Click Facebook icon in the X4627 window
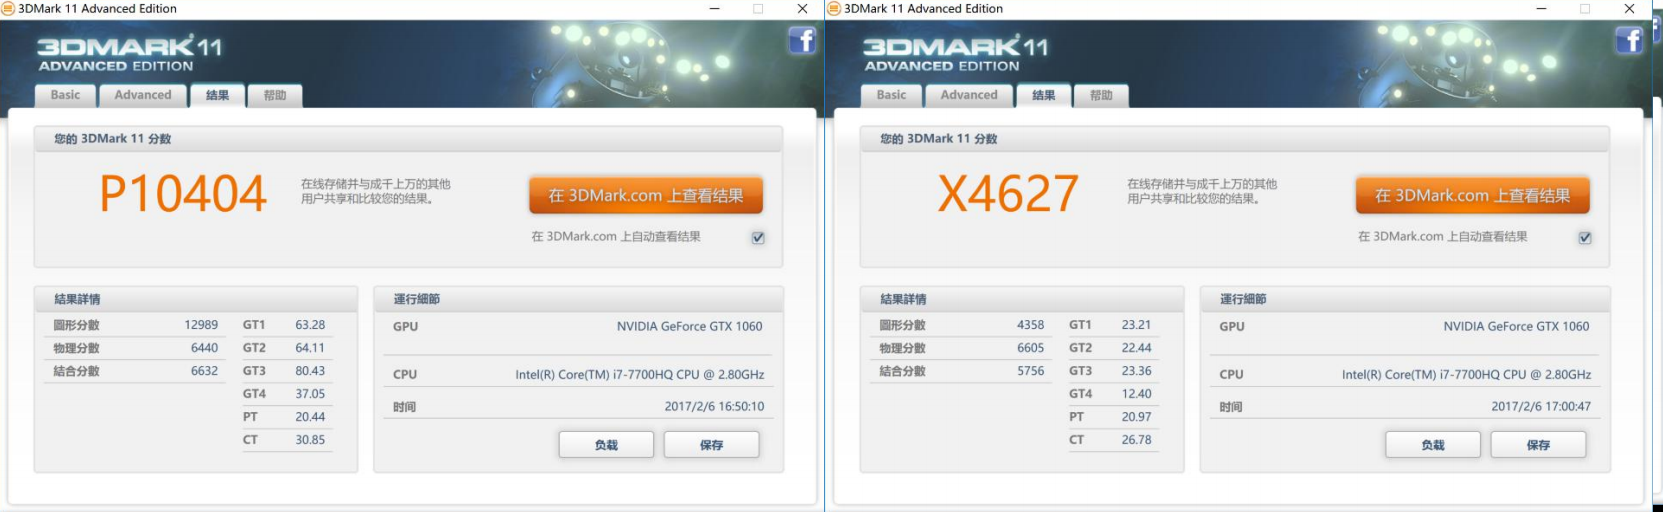The height and width of the screenshot is (512, 1663). click(x=1629, y=41)
